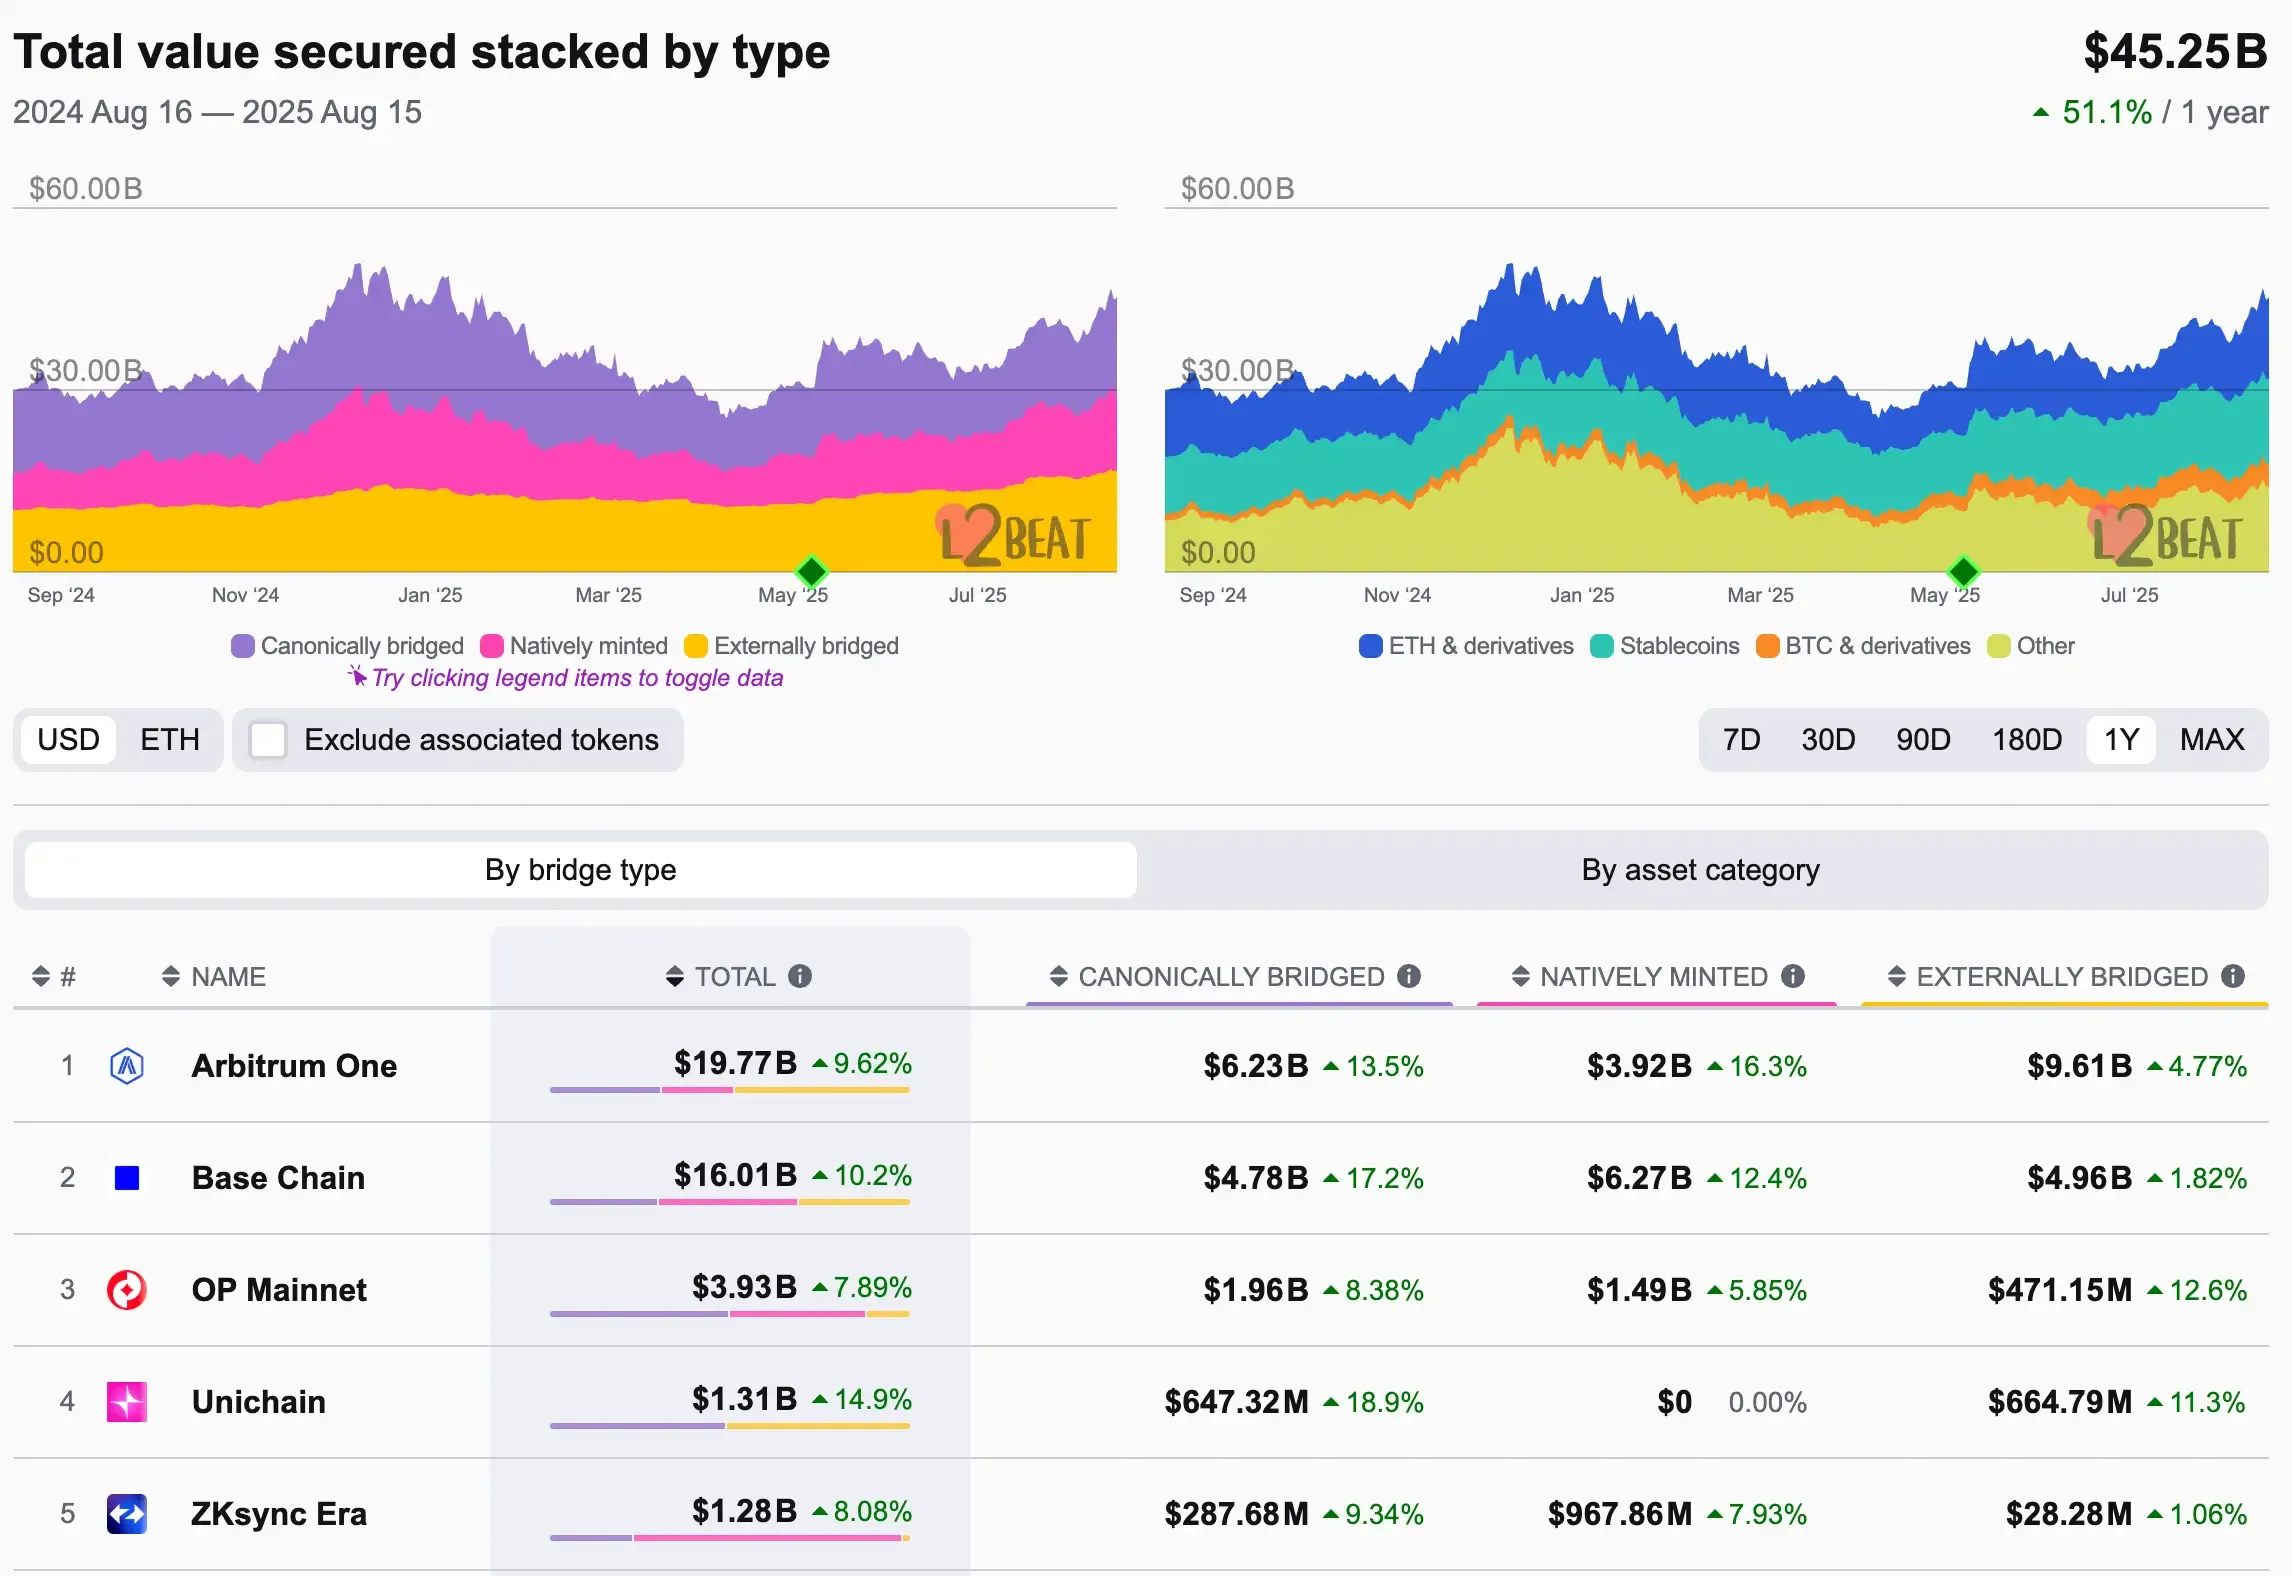Click the info icon next to CANONICALLY BRIDGED

click(1410, 977)
